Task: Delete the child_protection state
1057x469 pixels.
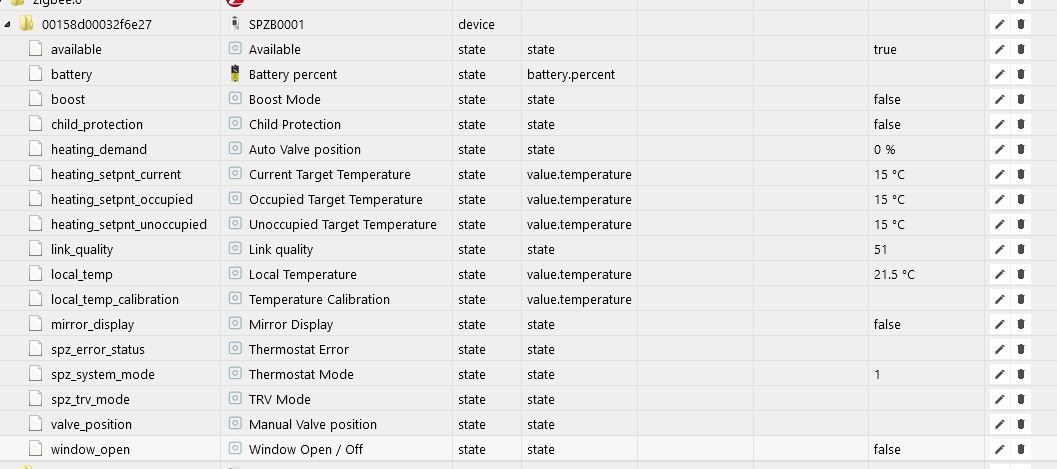Action: pyautogui.click(x=1021, y=124)
